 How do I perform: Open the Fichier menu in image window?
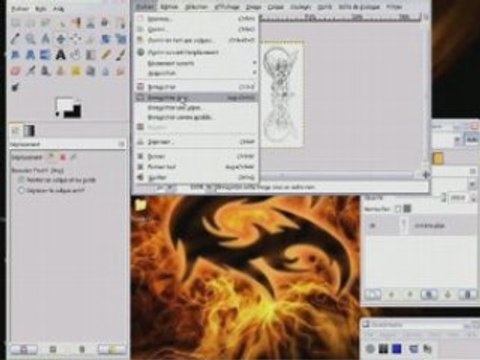click(x=146, y=7)
